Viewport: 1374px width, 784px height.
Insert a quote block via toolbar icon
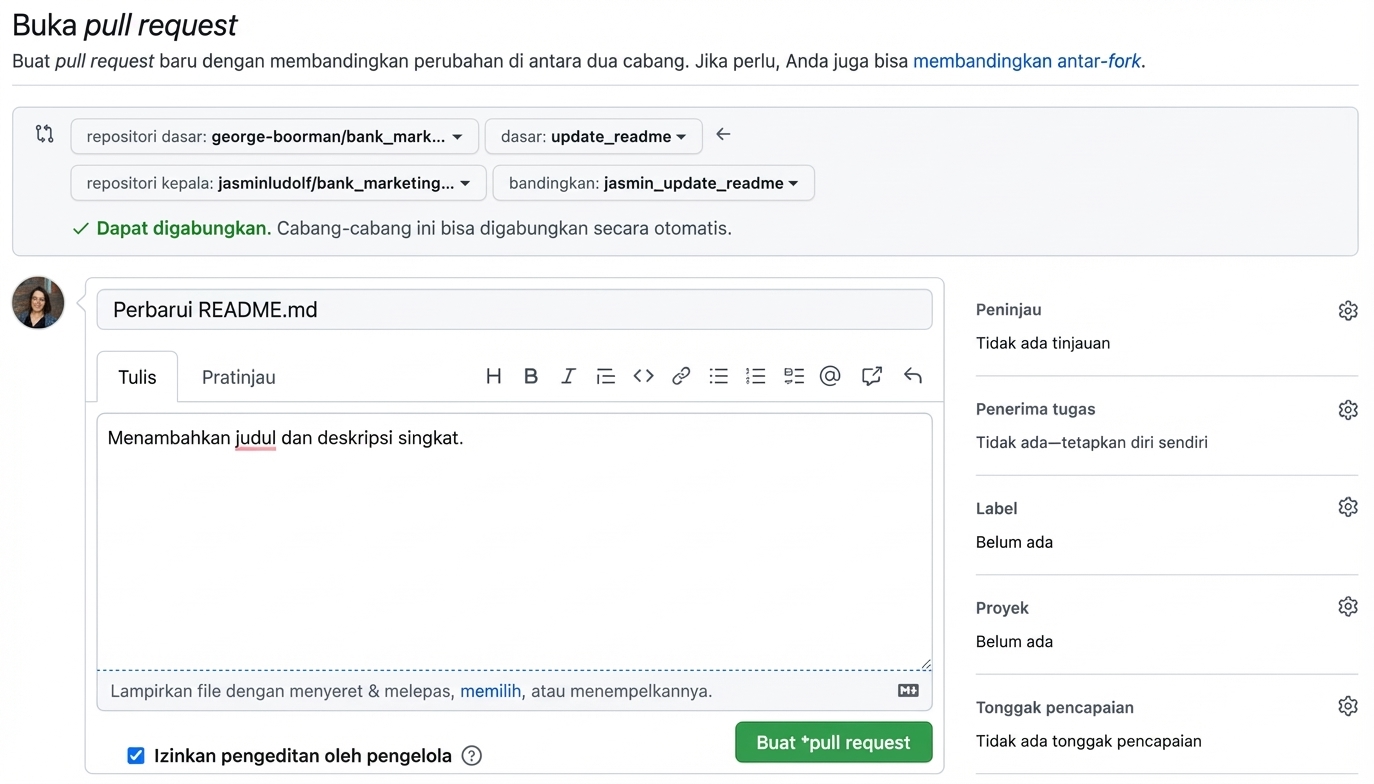(606, 376)
